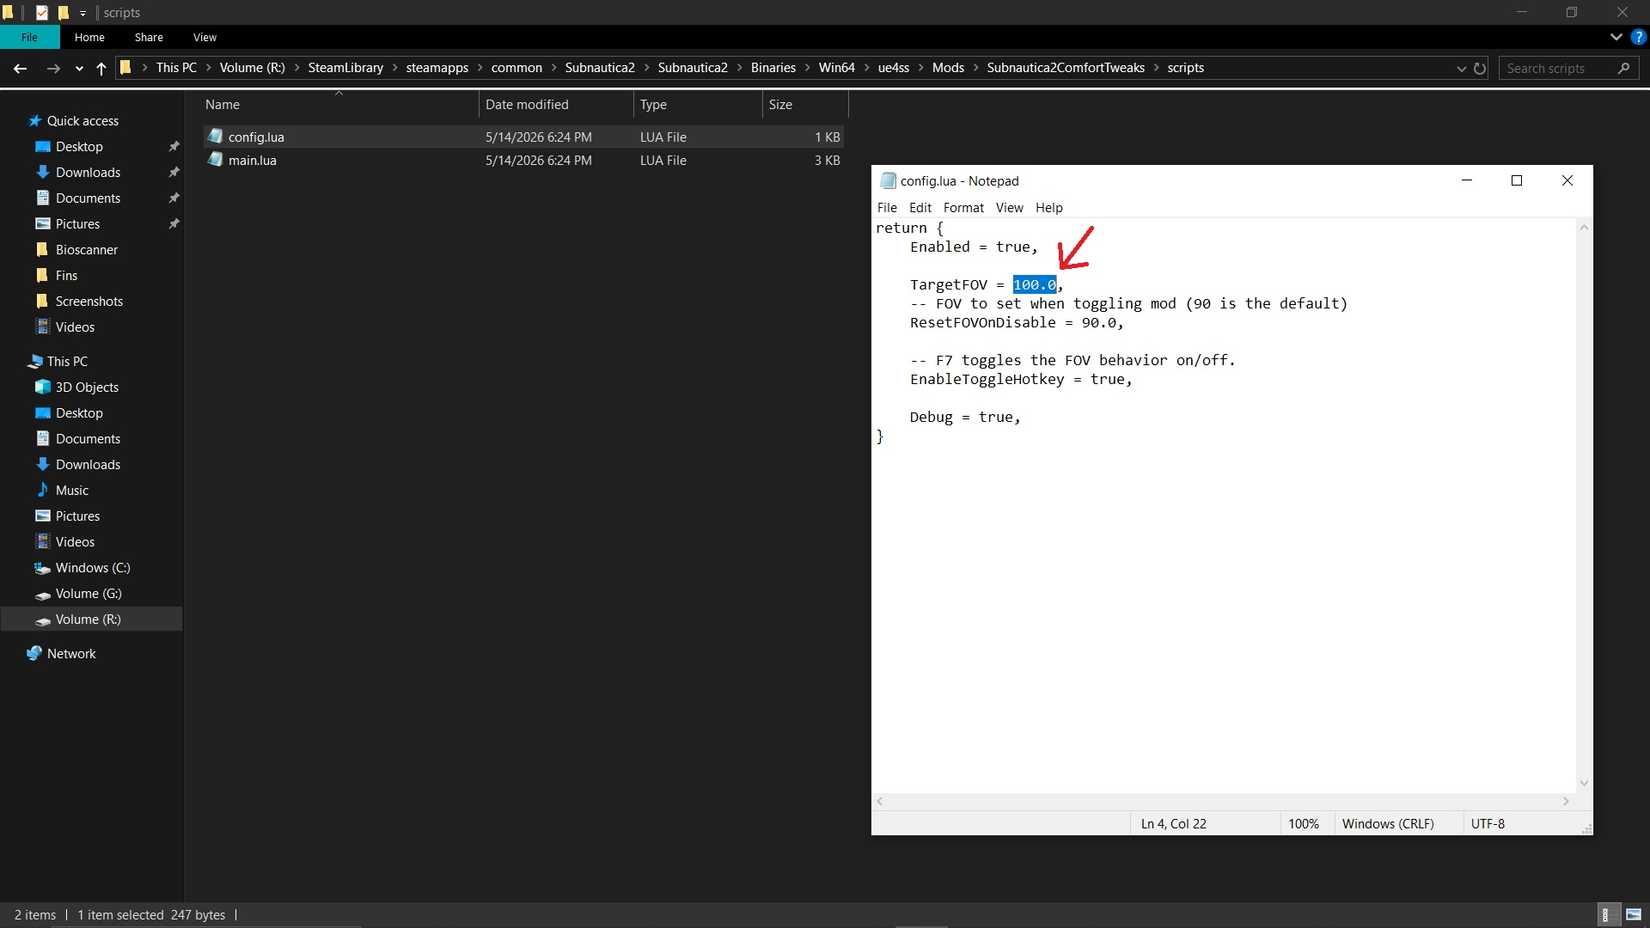Click Mods in the address path
The height and width of the screenshot is (928, 1650).
(x=948, y=68)
